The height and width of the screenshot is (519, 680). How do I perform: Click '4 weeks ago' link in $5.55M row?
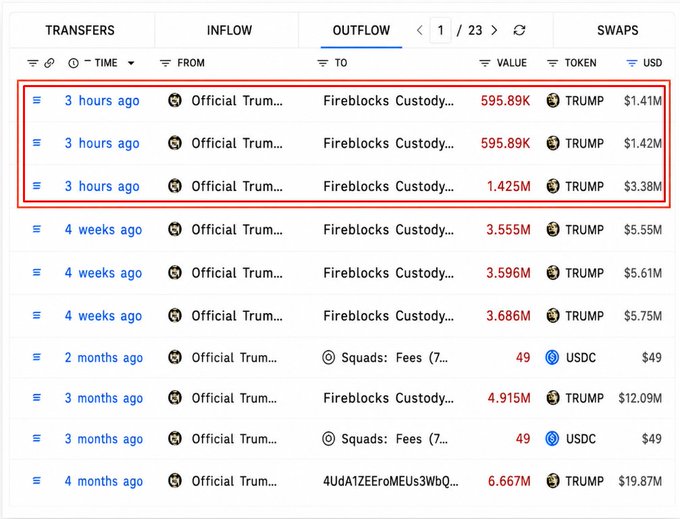click(x=103, y=230)
